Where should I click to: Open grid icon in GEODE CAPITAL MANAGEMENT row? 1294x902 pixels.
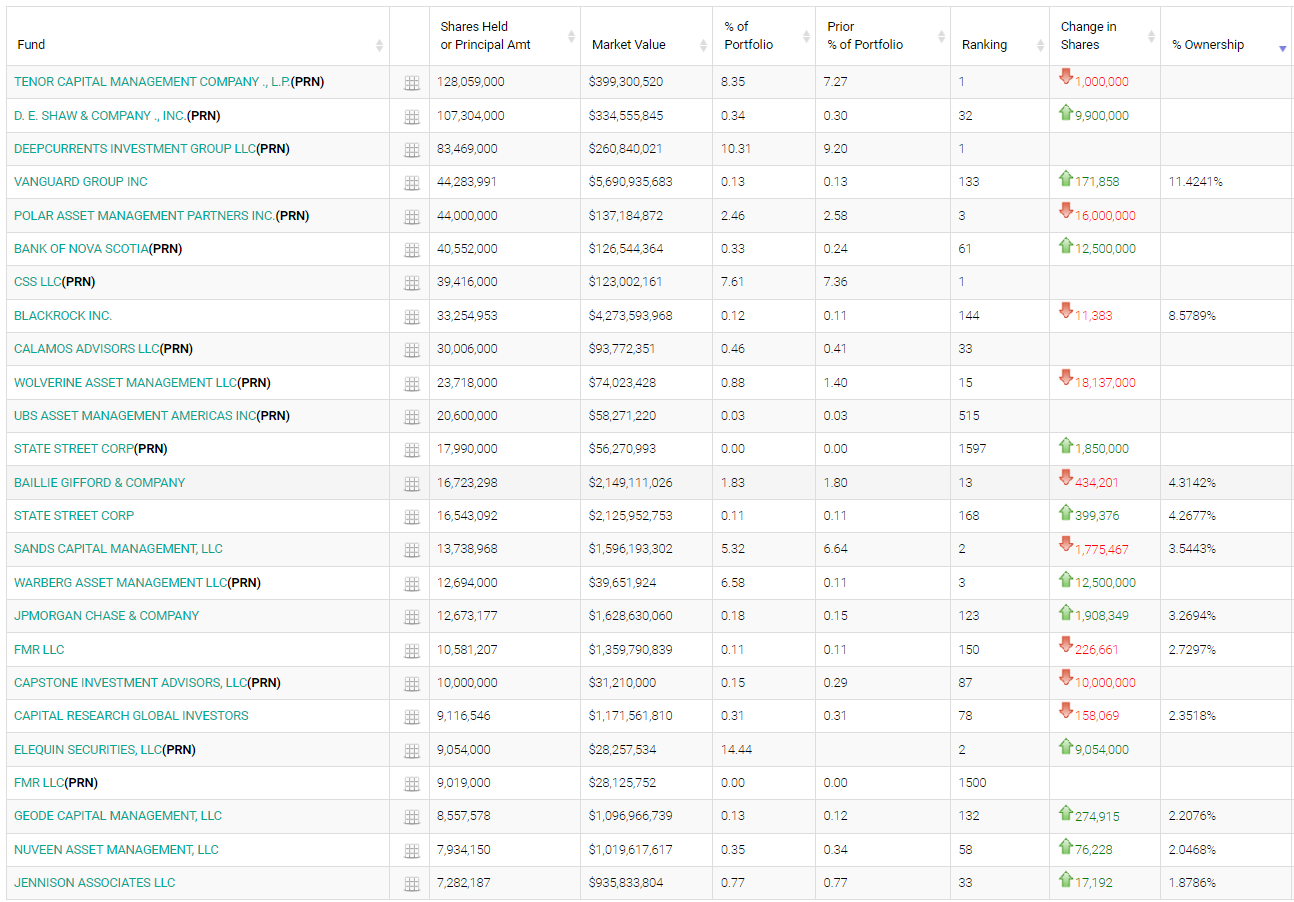411,817
